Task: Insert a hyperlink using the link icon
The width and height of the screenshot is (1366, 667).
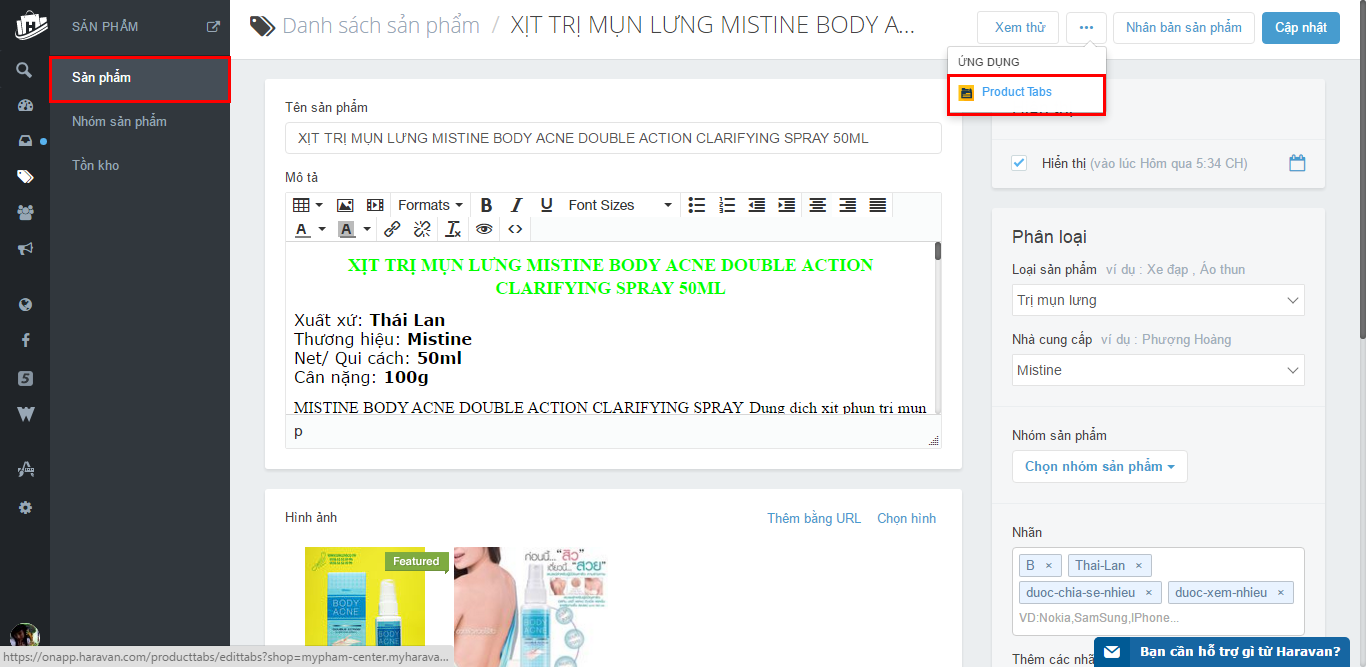Action: 392,229
